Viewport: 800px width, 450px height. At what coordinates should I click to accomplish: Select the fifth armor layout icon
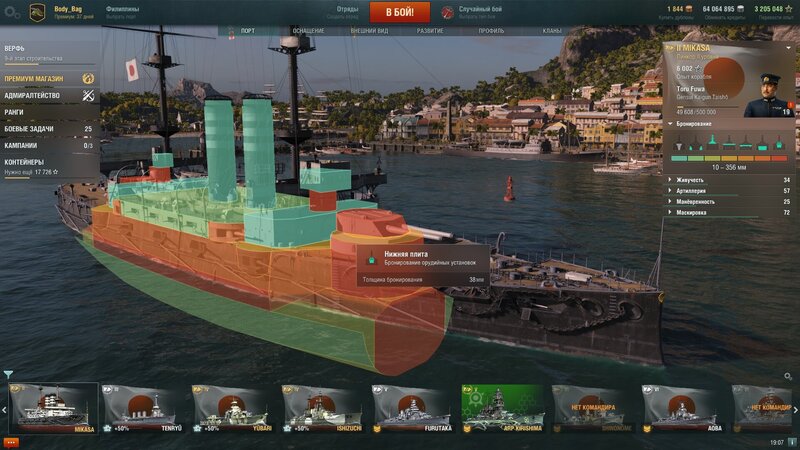[745, 143]
